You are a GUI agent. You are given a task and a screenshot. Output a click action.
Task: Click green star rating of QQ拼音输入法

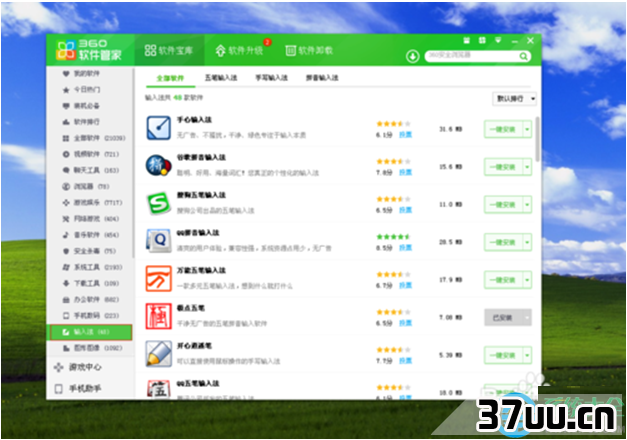click(393, 237)
